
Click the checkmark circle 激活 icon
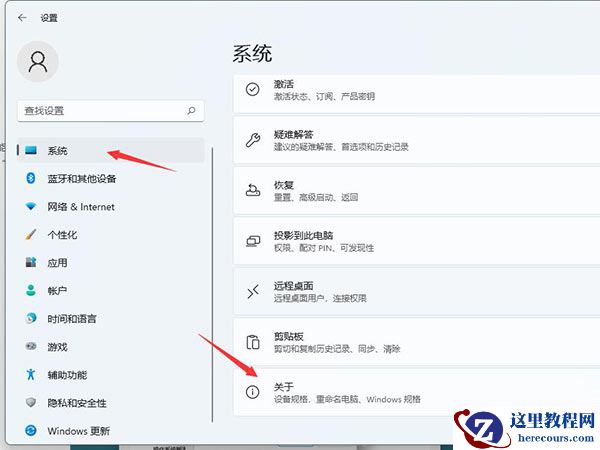tap(253, 90)
